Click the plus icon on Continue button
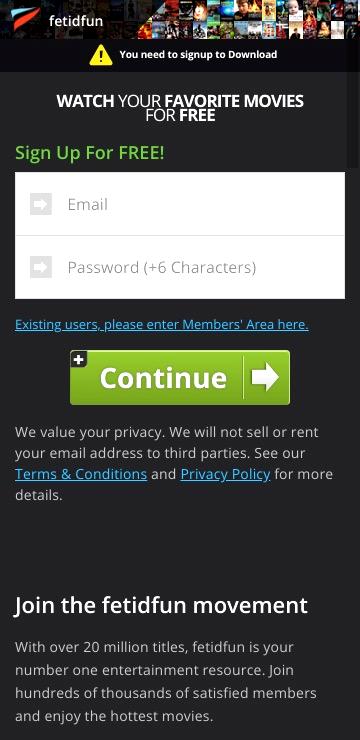 coord(78,360)
